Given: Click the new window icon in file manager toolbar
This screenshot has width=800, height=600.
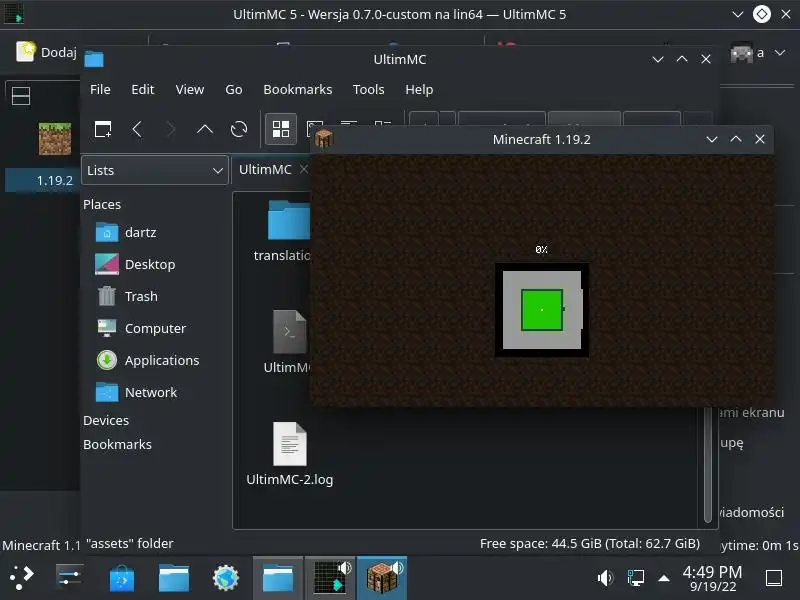Looking at the screenshot, I should click(103, 129).
